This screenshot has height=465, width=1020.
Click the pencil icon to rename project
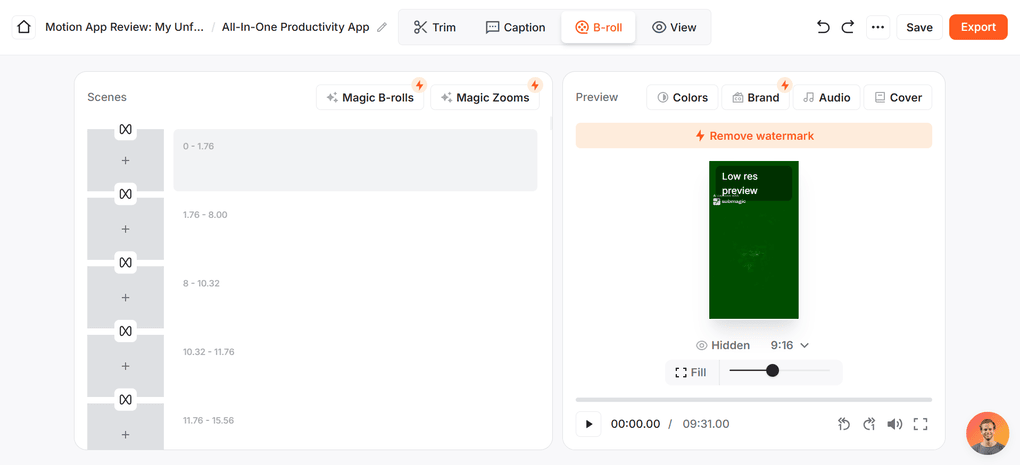tap(382, 28)
